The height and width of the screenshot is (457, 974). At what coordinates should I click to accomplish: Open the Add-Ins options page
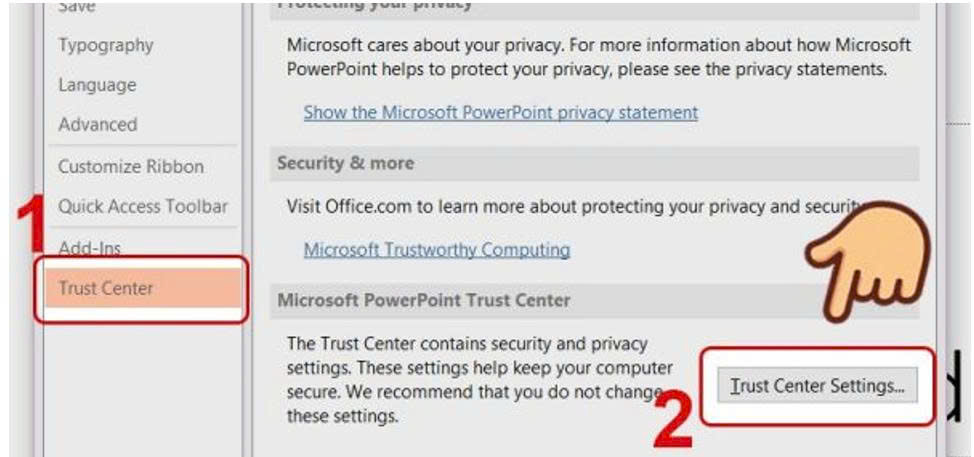(90, 248)
